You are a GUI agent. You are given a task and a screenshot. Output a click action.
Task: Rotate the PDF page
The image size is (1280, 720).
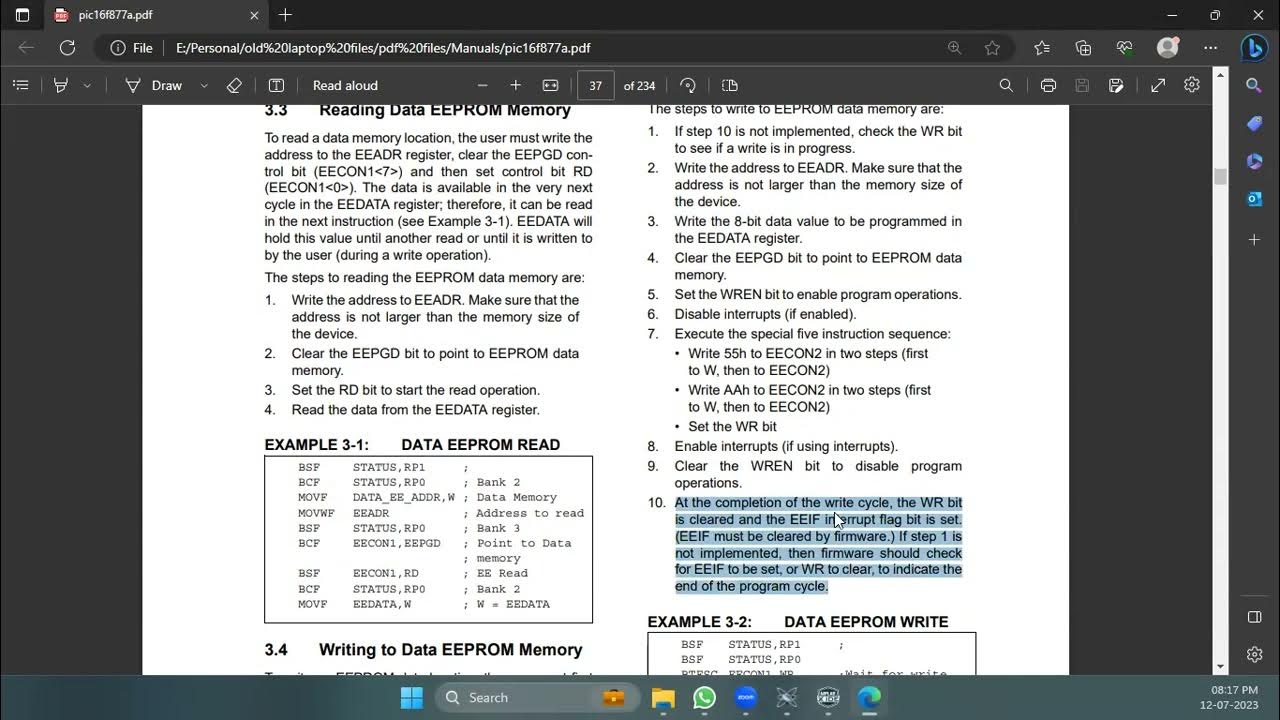687,85
